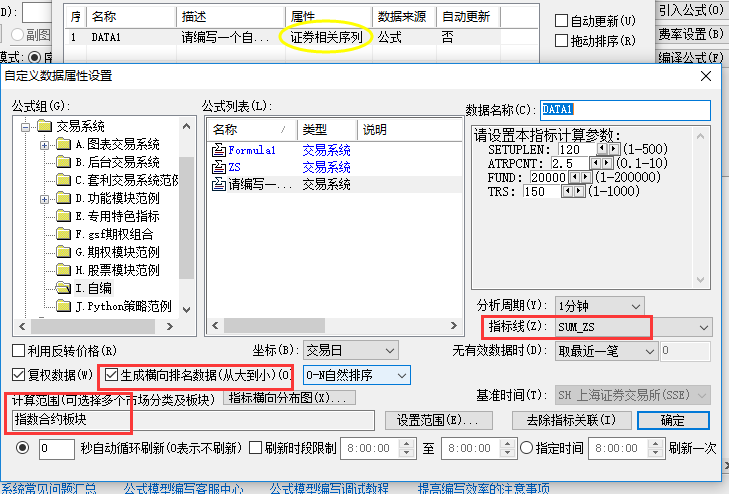
Task: Select the Formula1 formula icon
Action: click(x=219, y=150)
